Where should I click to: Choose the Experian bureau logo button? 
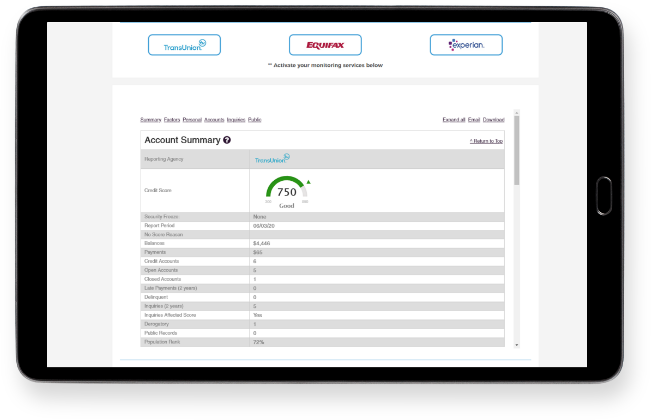(x=466, y=45)
